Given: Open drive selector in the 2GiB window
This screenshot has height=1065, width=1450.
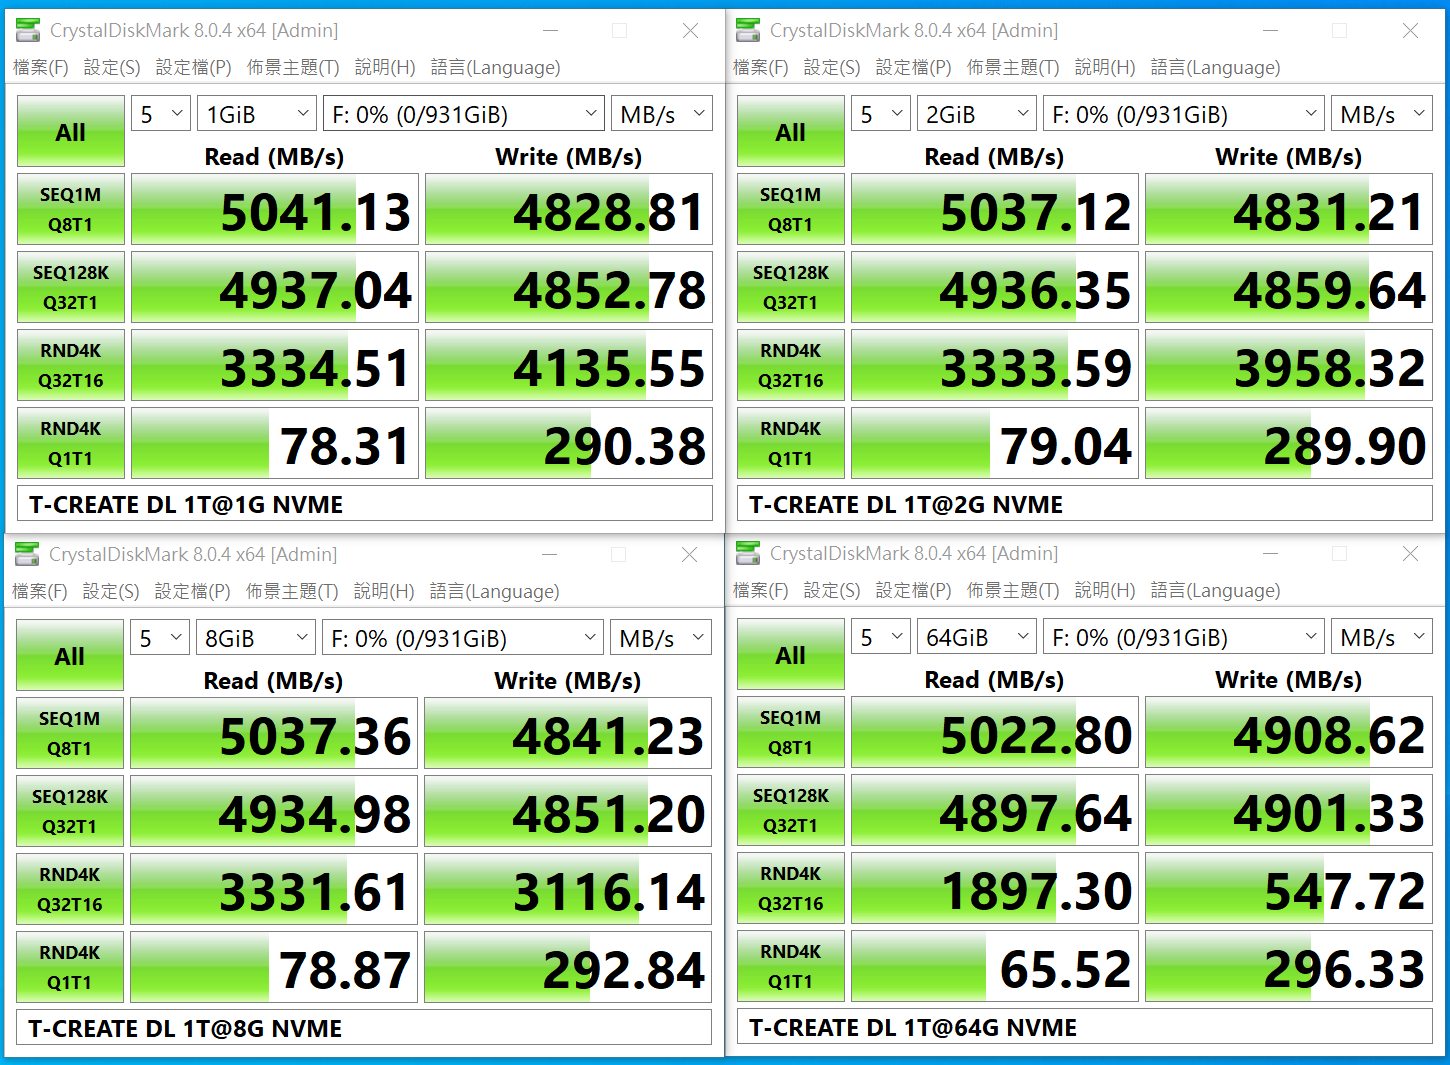Looking at the screenshot, I should point(1184,114).
